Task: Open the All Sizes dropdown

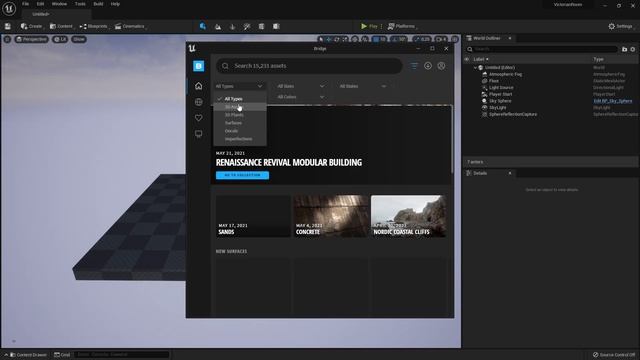Action: pos(301,86)
